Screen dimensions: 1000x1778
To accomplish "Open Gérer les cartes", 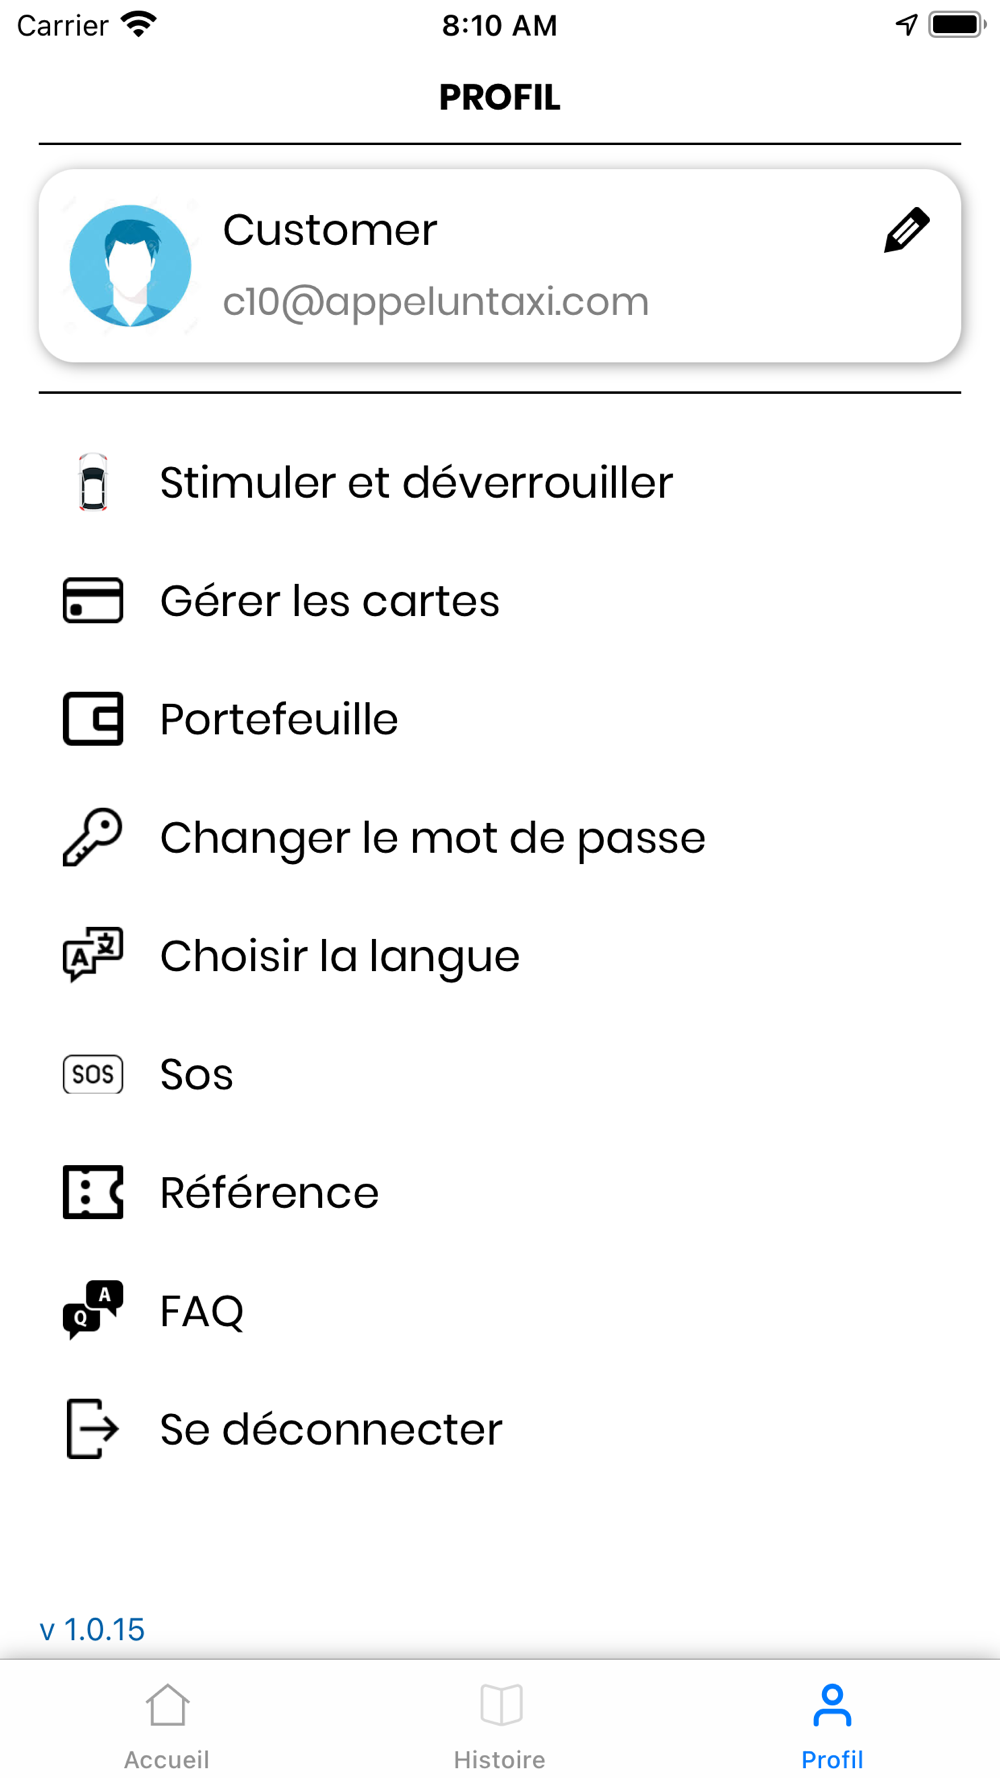I will (x=500, y=600).
